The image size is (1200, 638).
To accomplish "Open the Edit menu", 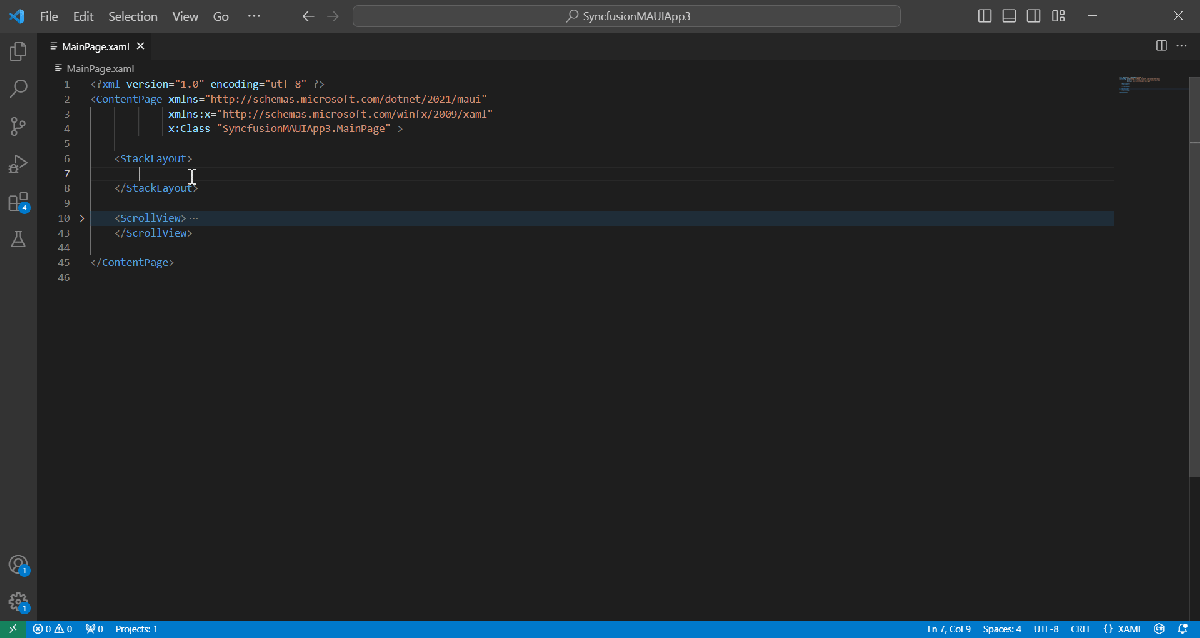I will (x=83, y=16).
